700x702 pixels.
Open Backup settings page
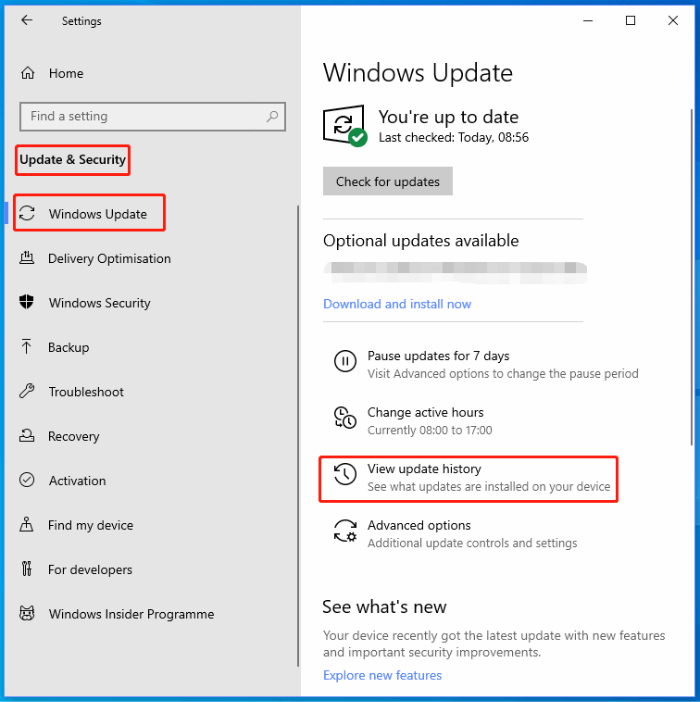point(68,347)
